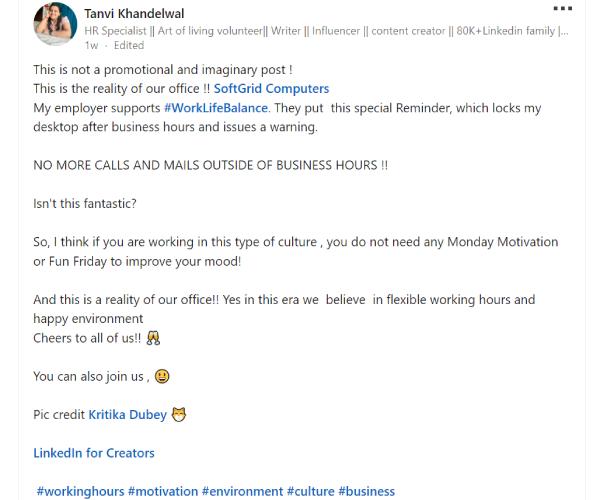Open the SoftGrid Computers company link
This screenshot has width=600, height=500.
[271, 89]
